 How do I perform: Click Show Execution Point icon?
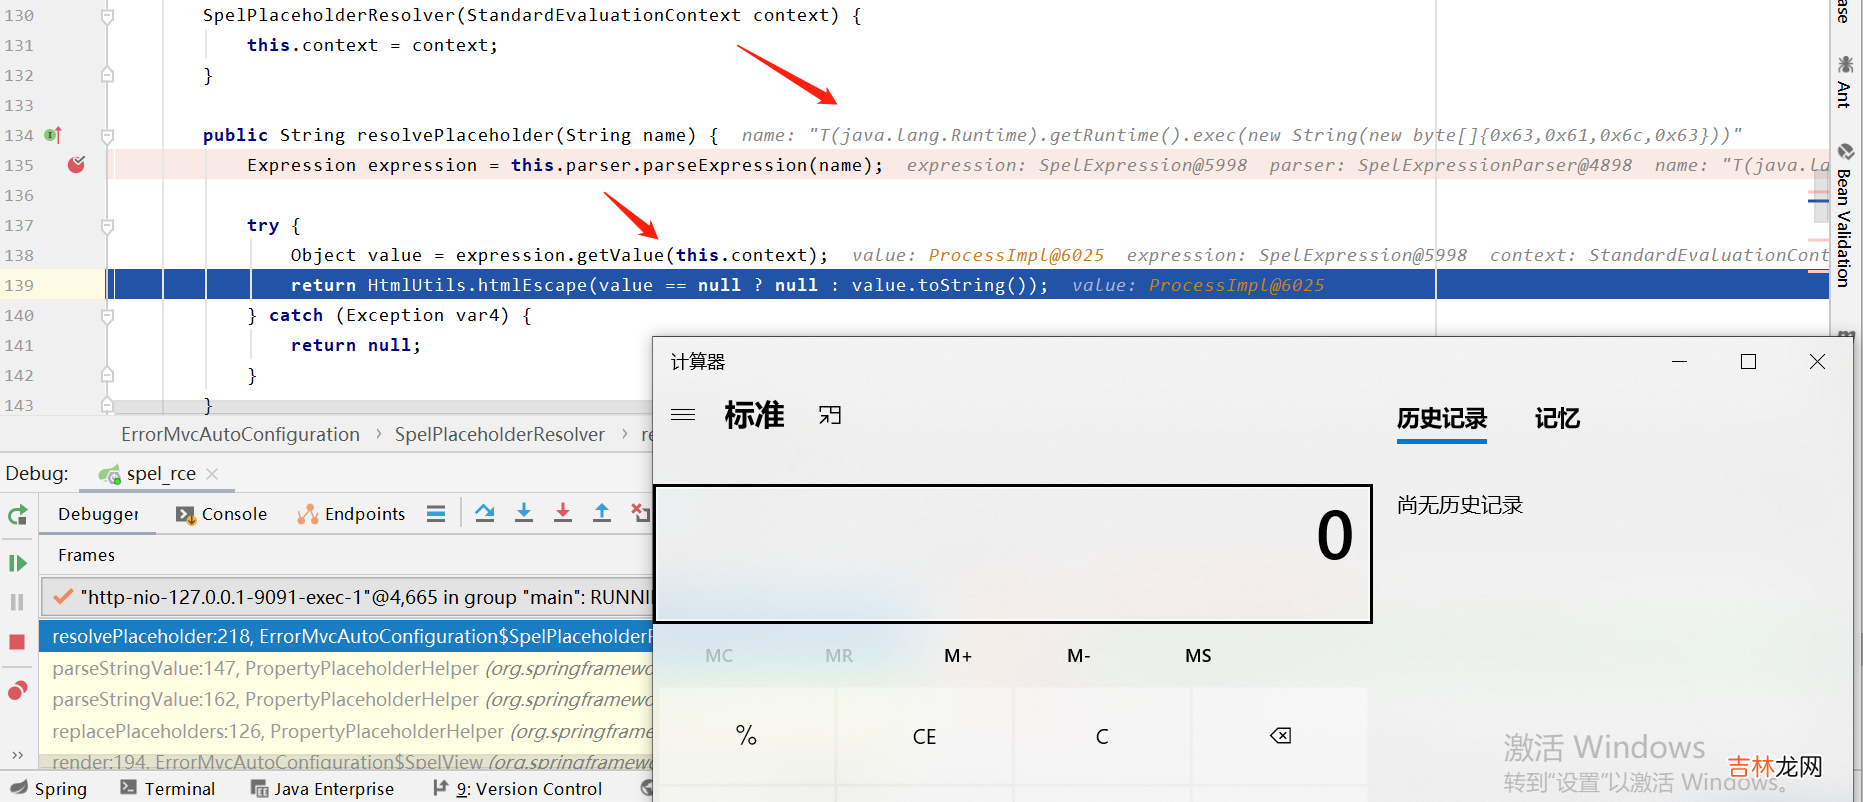(435, 514)
